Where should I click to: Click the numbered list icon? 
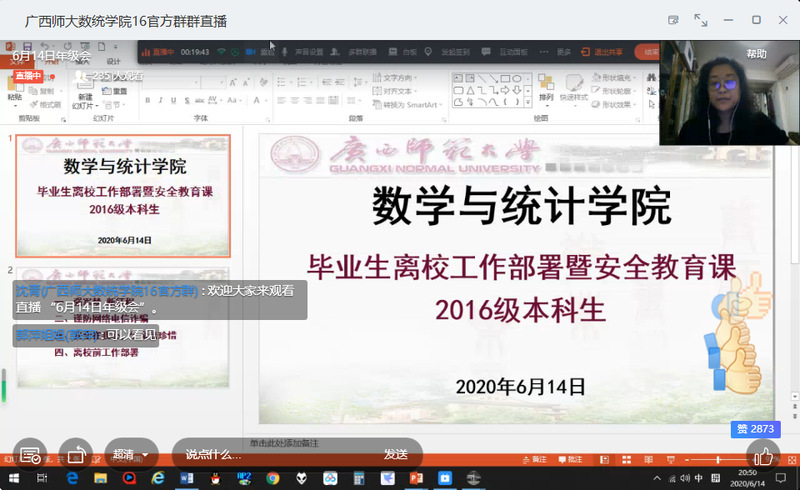[303, 82]
